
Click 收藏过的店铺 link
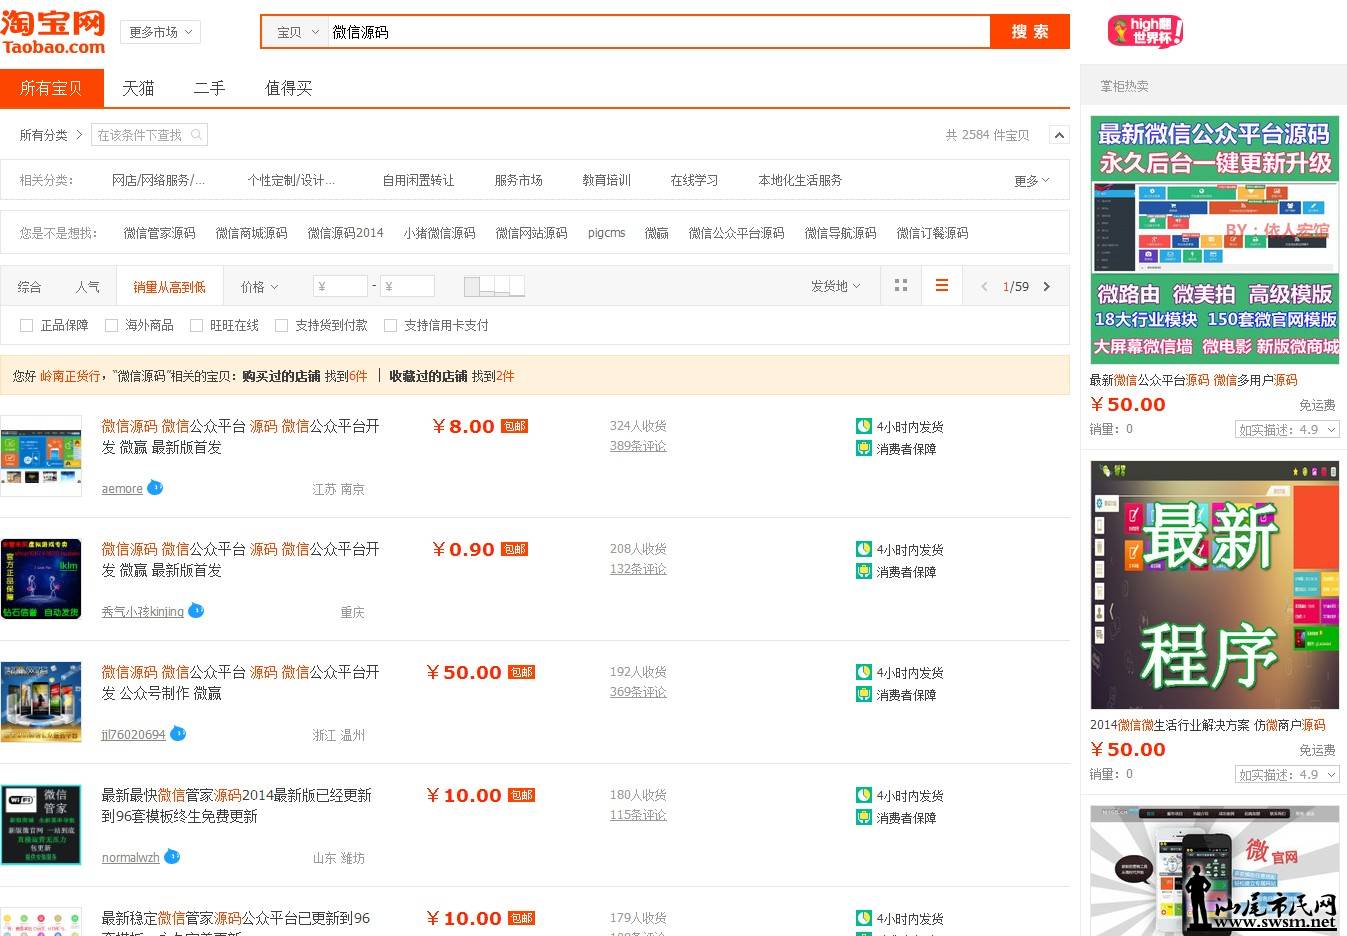428,376
